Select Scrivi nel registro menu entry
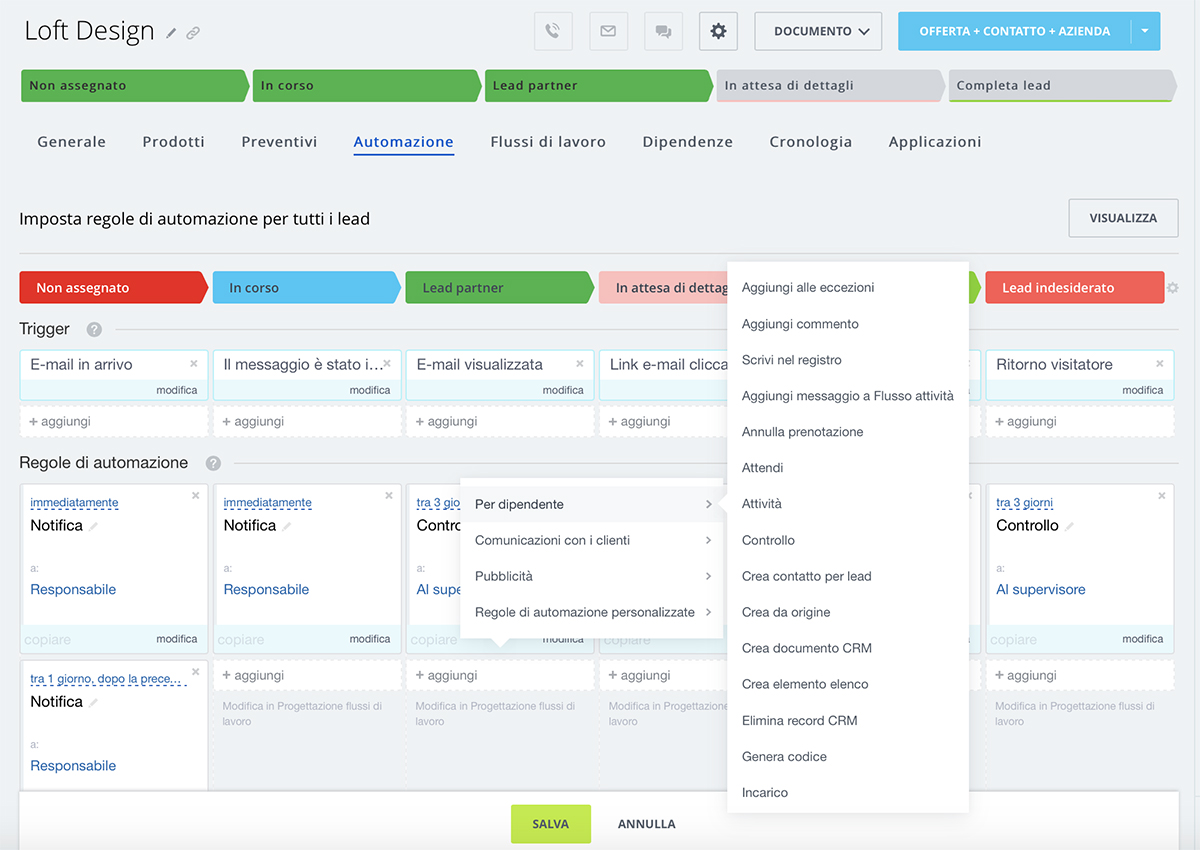The image size is (1200, 850). [x=848, y=360]
